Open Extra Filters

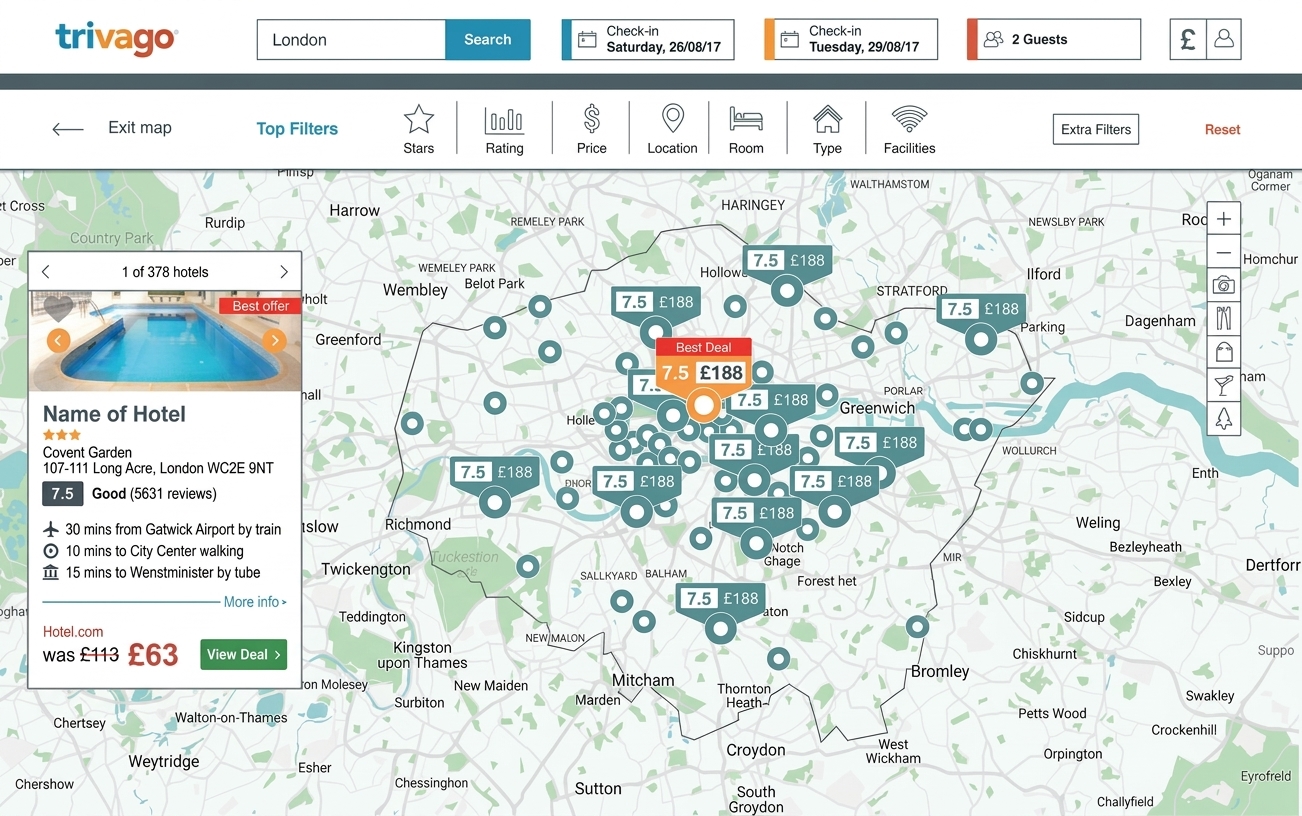[x=1096, y=129]
